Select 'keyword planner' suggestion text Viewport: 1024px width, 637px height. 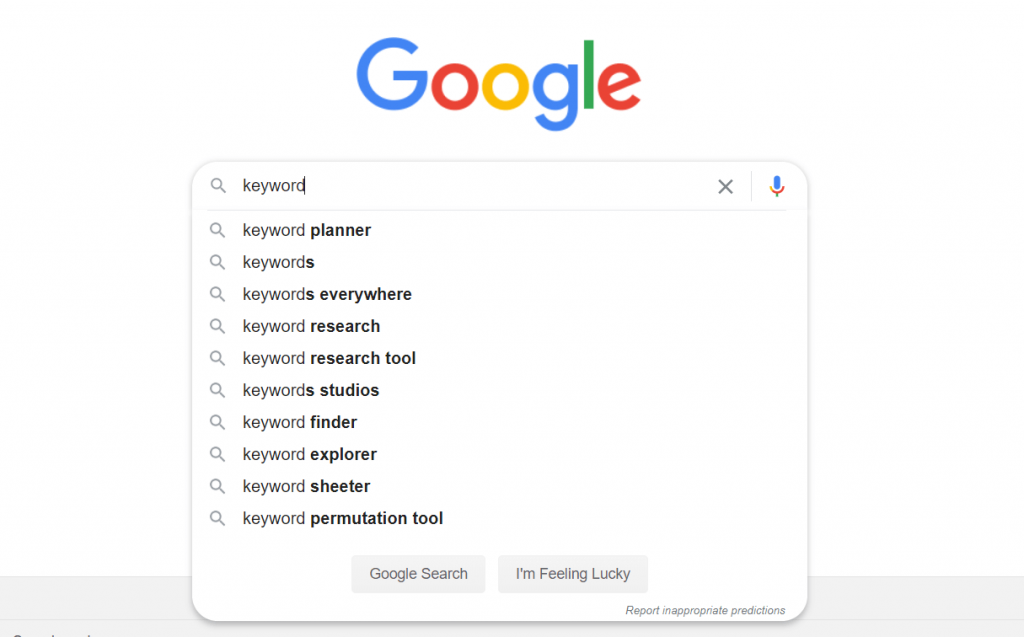[307, 230]
